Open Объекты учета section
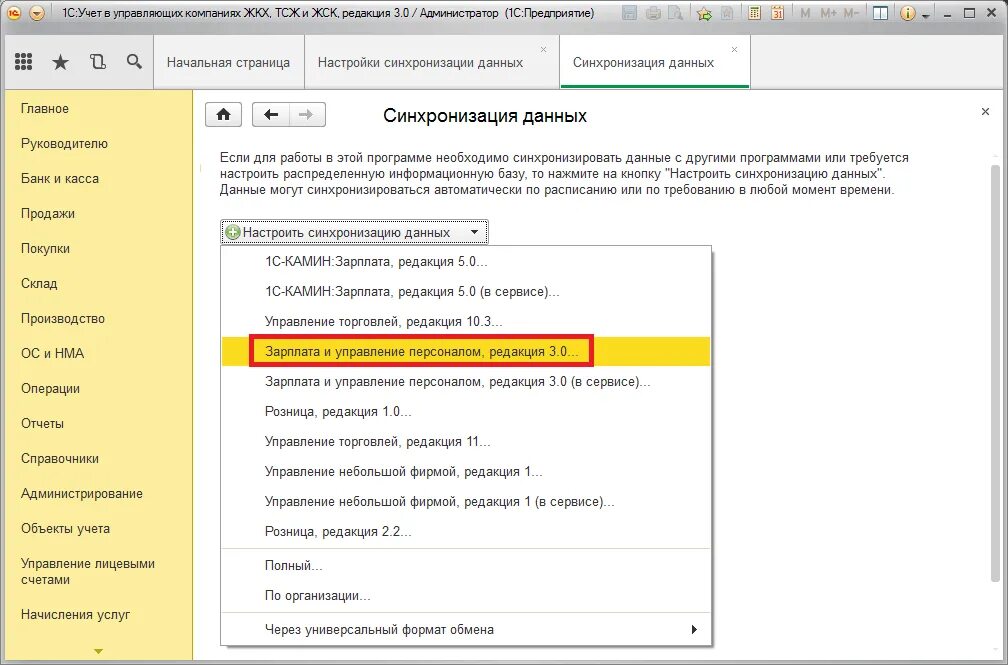Screen dimensions: 1008x665 tap(65, 529)
